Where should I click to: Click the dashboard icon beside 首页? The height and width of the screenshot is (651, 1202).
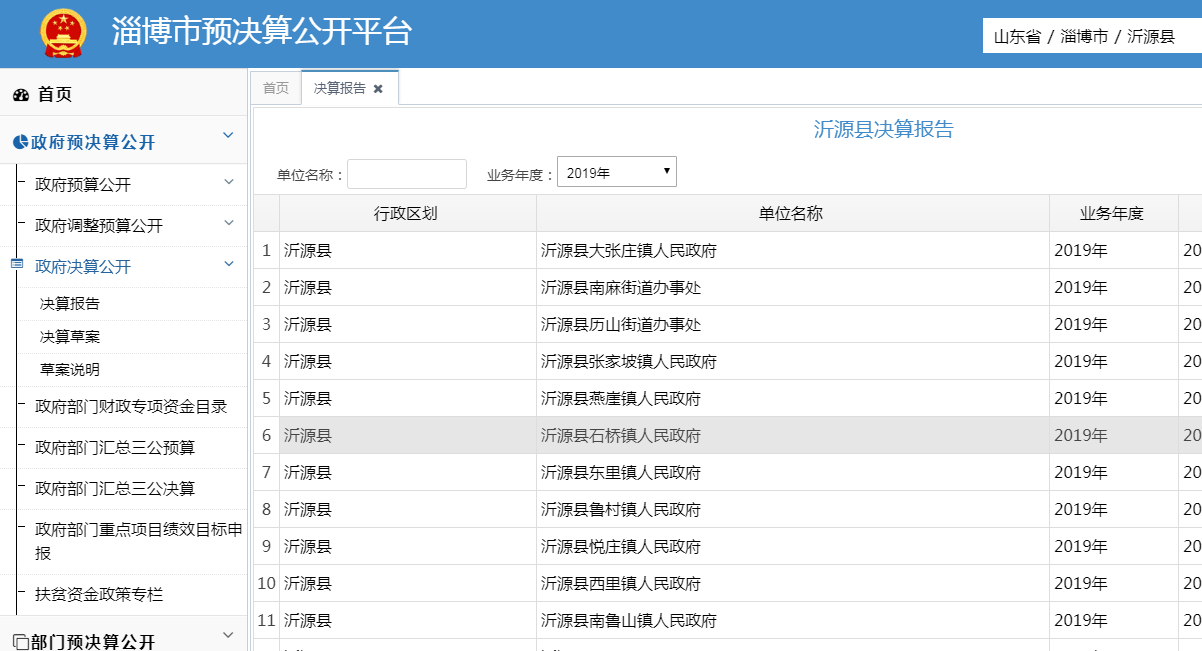(x=21, y=95)
